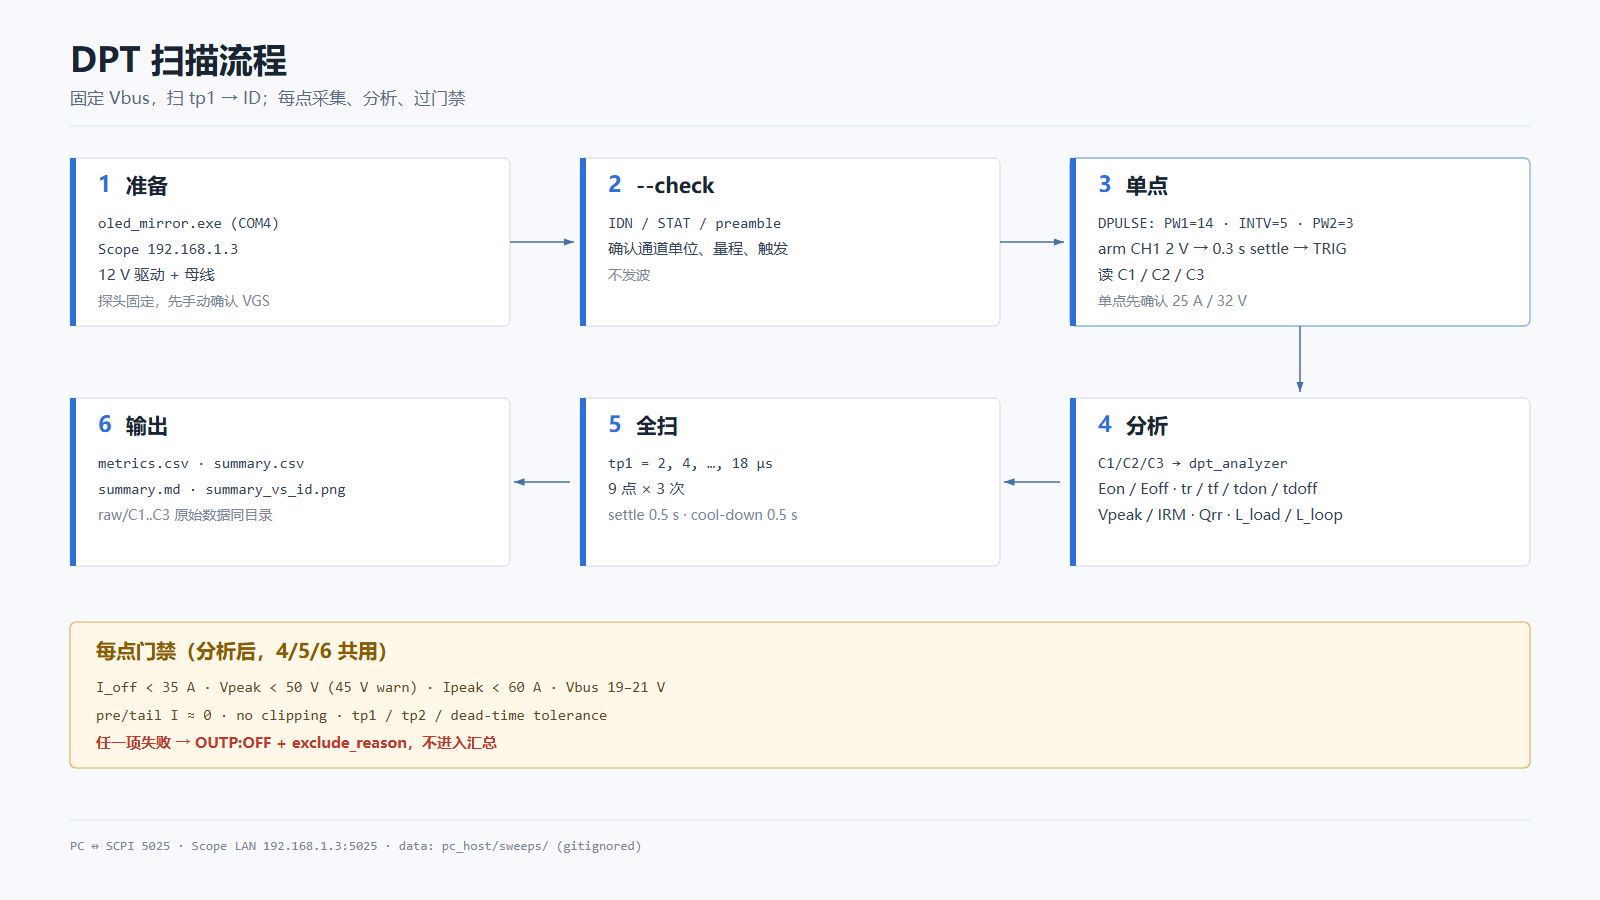Select the subtitle line '固定 Vbus，扫 tp1 → ID'

click(267, 98)
